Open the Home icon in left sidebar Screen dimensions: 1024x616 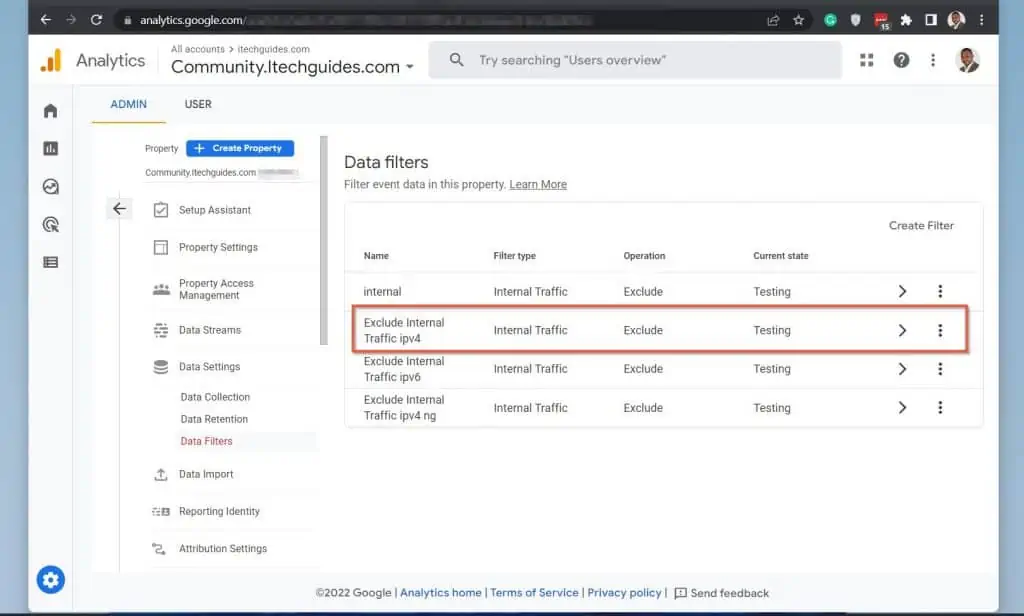pyautogui.click(x=51, y=111)
